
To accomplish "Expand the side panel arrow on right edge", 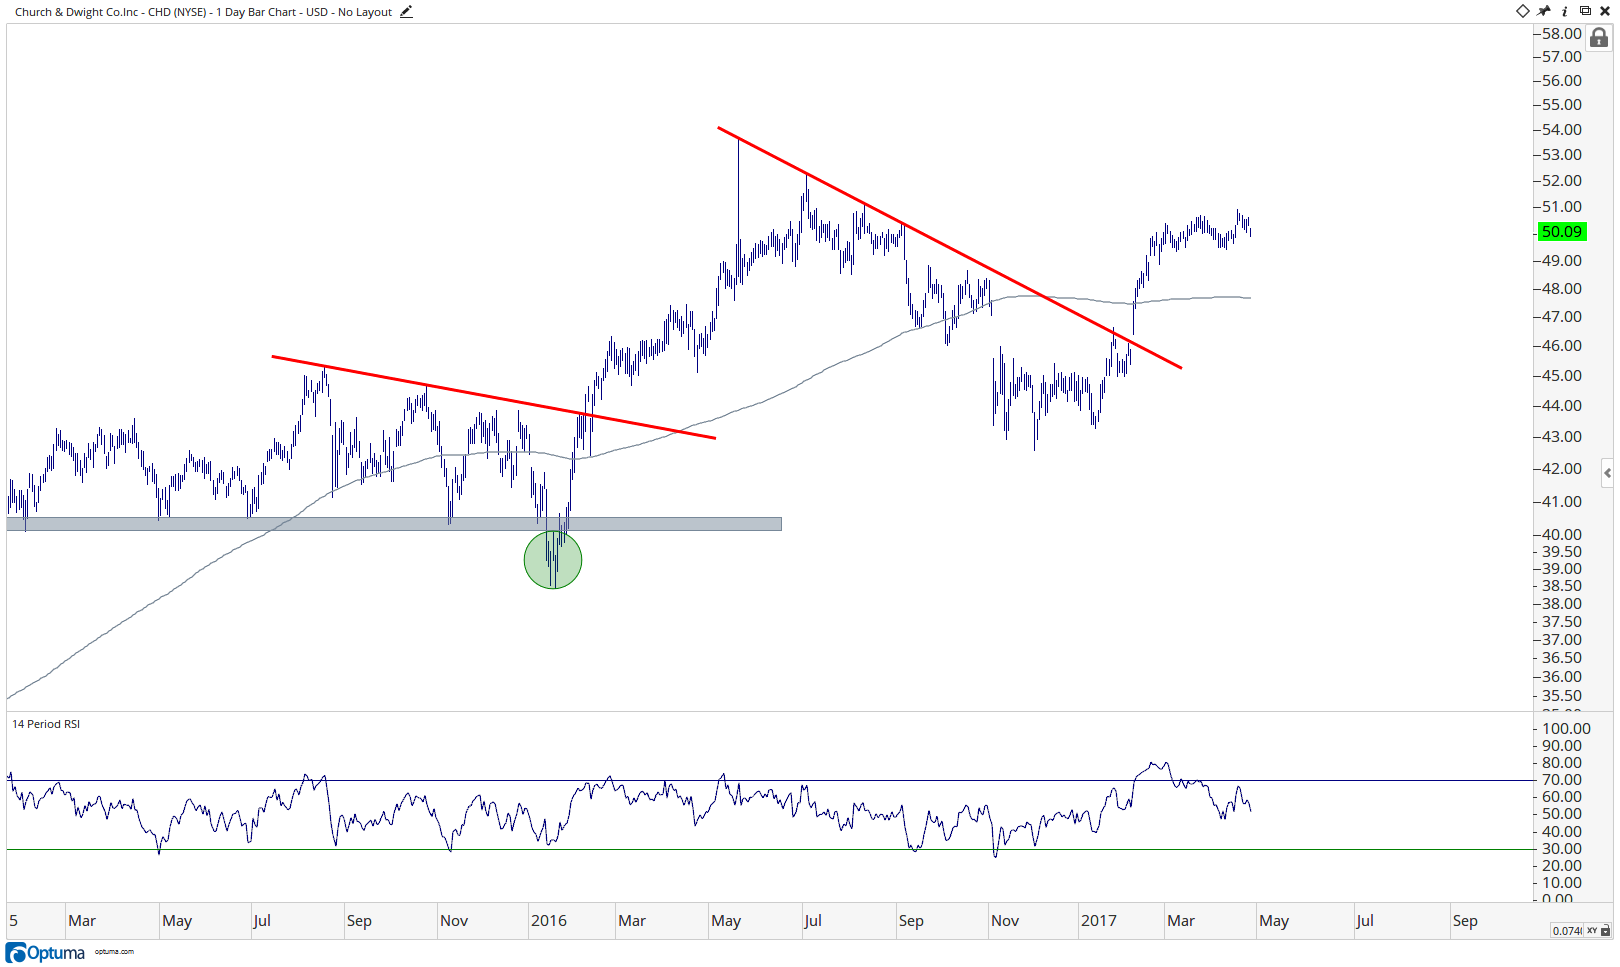I will coord(1607,473).
